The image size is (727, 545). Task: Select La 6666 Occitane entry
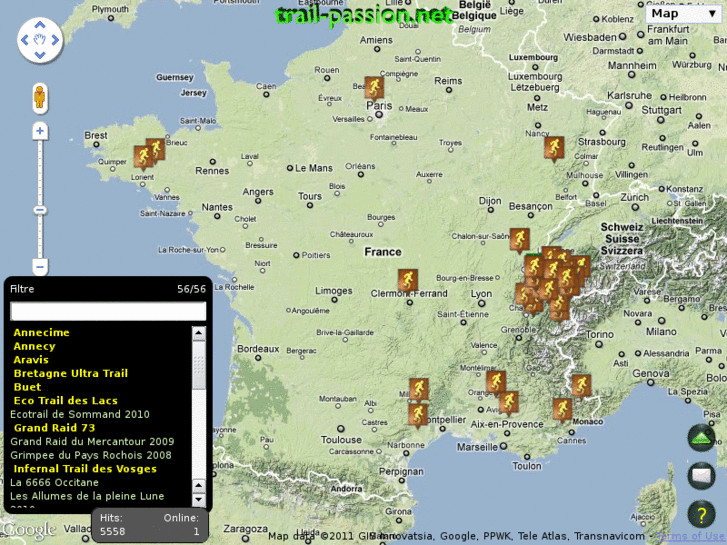(55, 482)
